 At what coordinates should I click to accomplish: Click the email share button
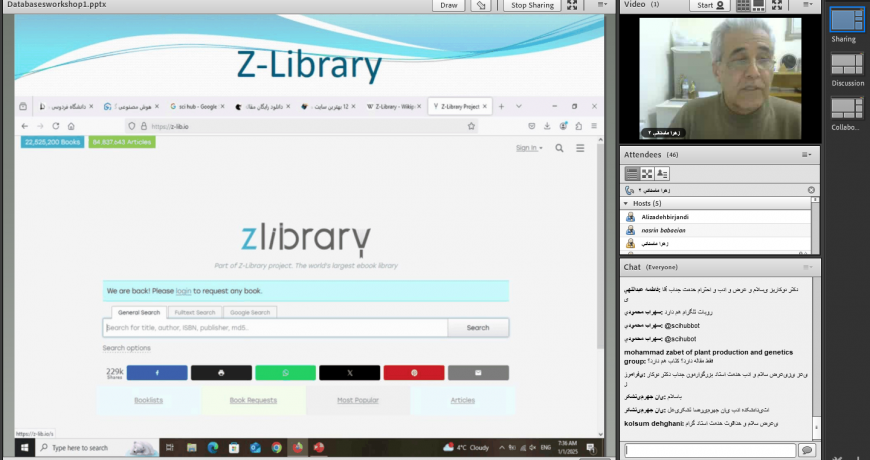[478, 373]
